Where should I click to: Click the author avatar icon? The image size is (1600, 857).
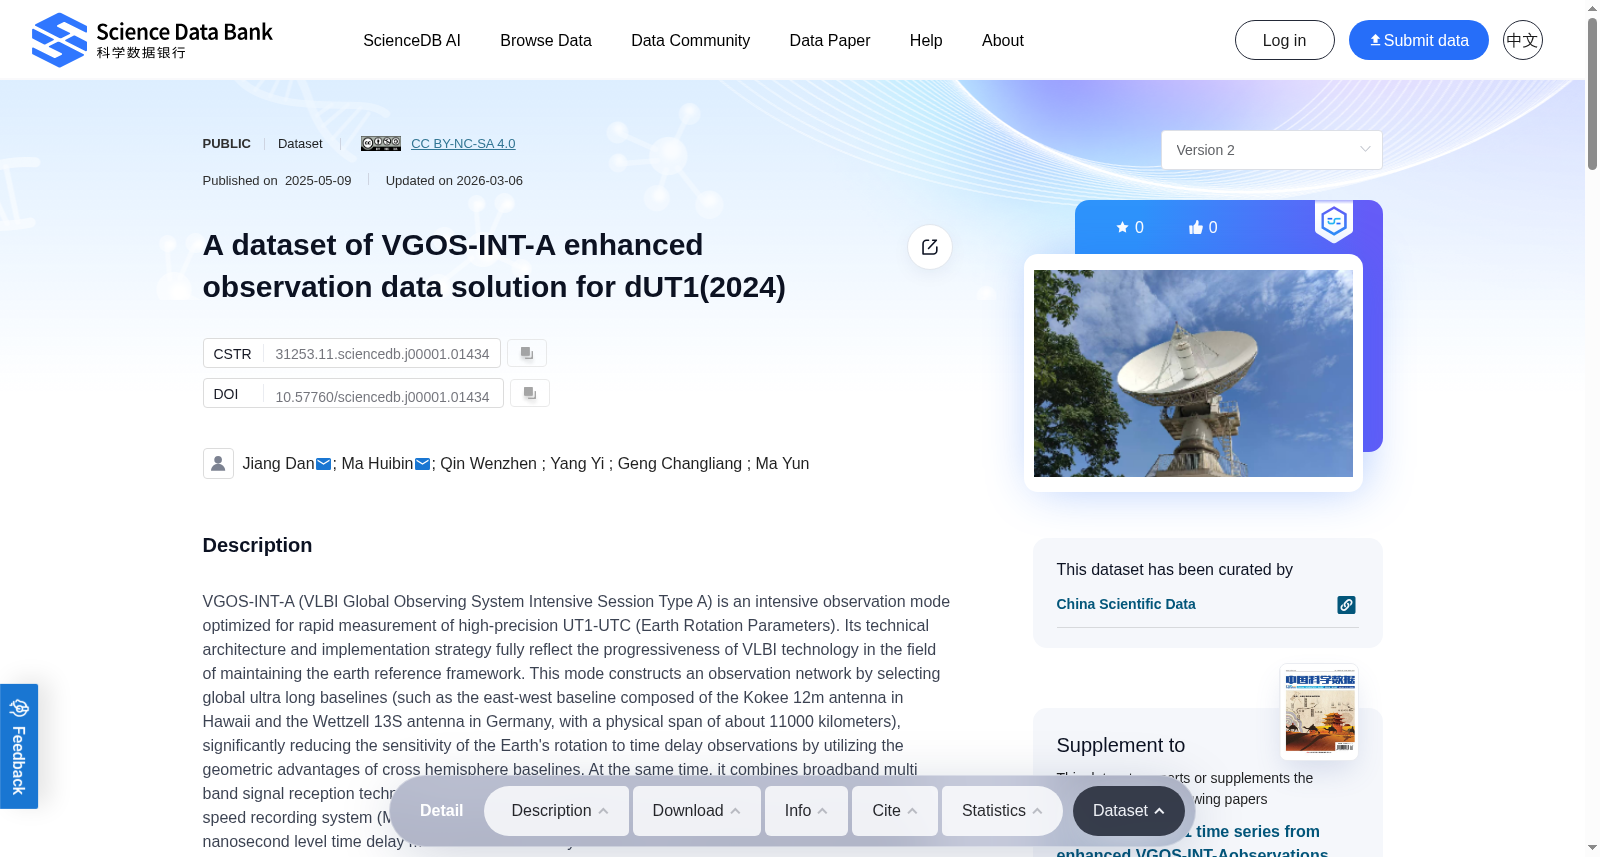tap(218, 463)
